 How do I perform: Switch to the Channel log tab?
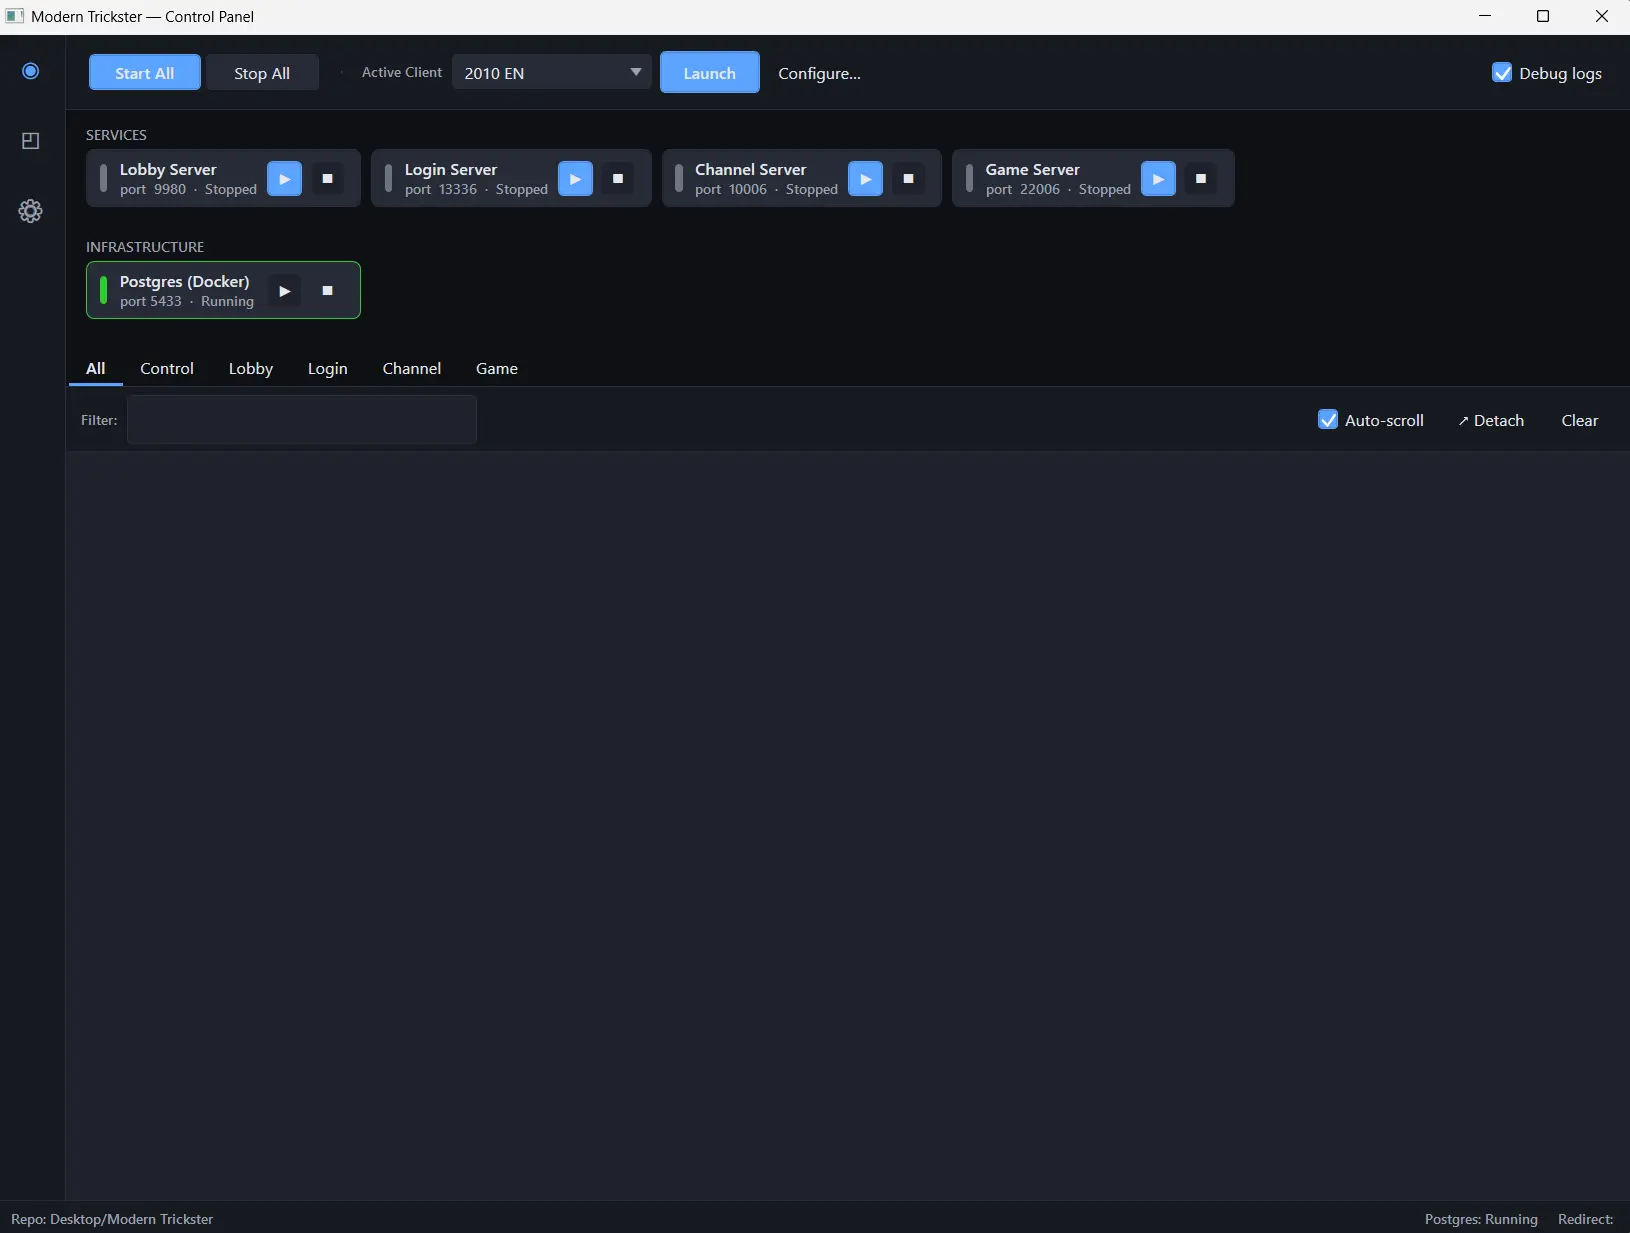tap(412, 368)
